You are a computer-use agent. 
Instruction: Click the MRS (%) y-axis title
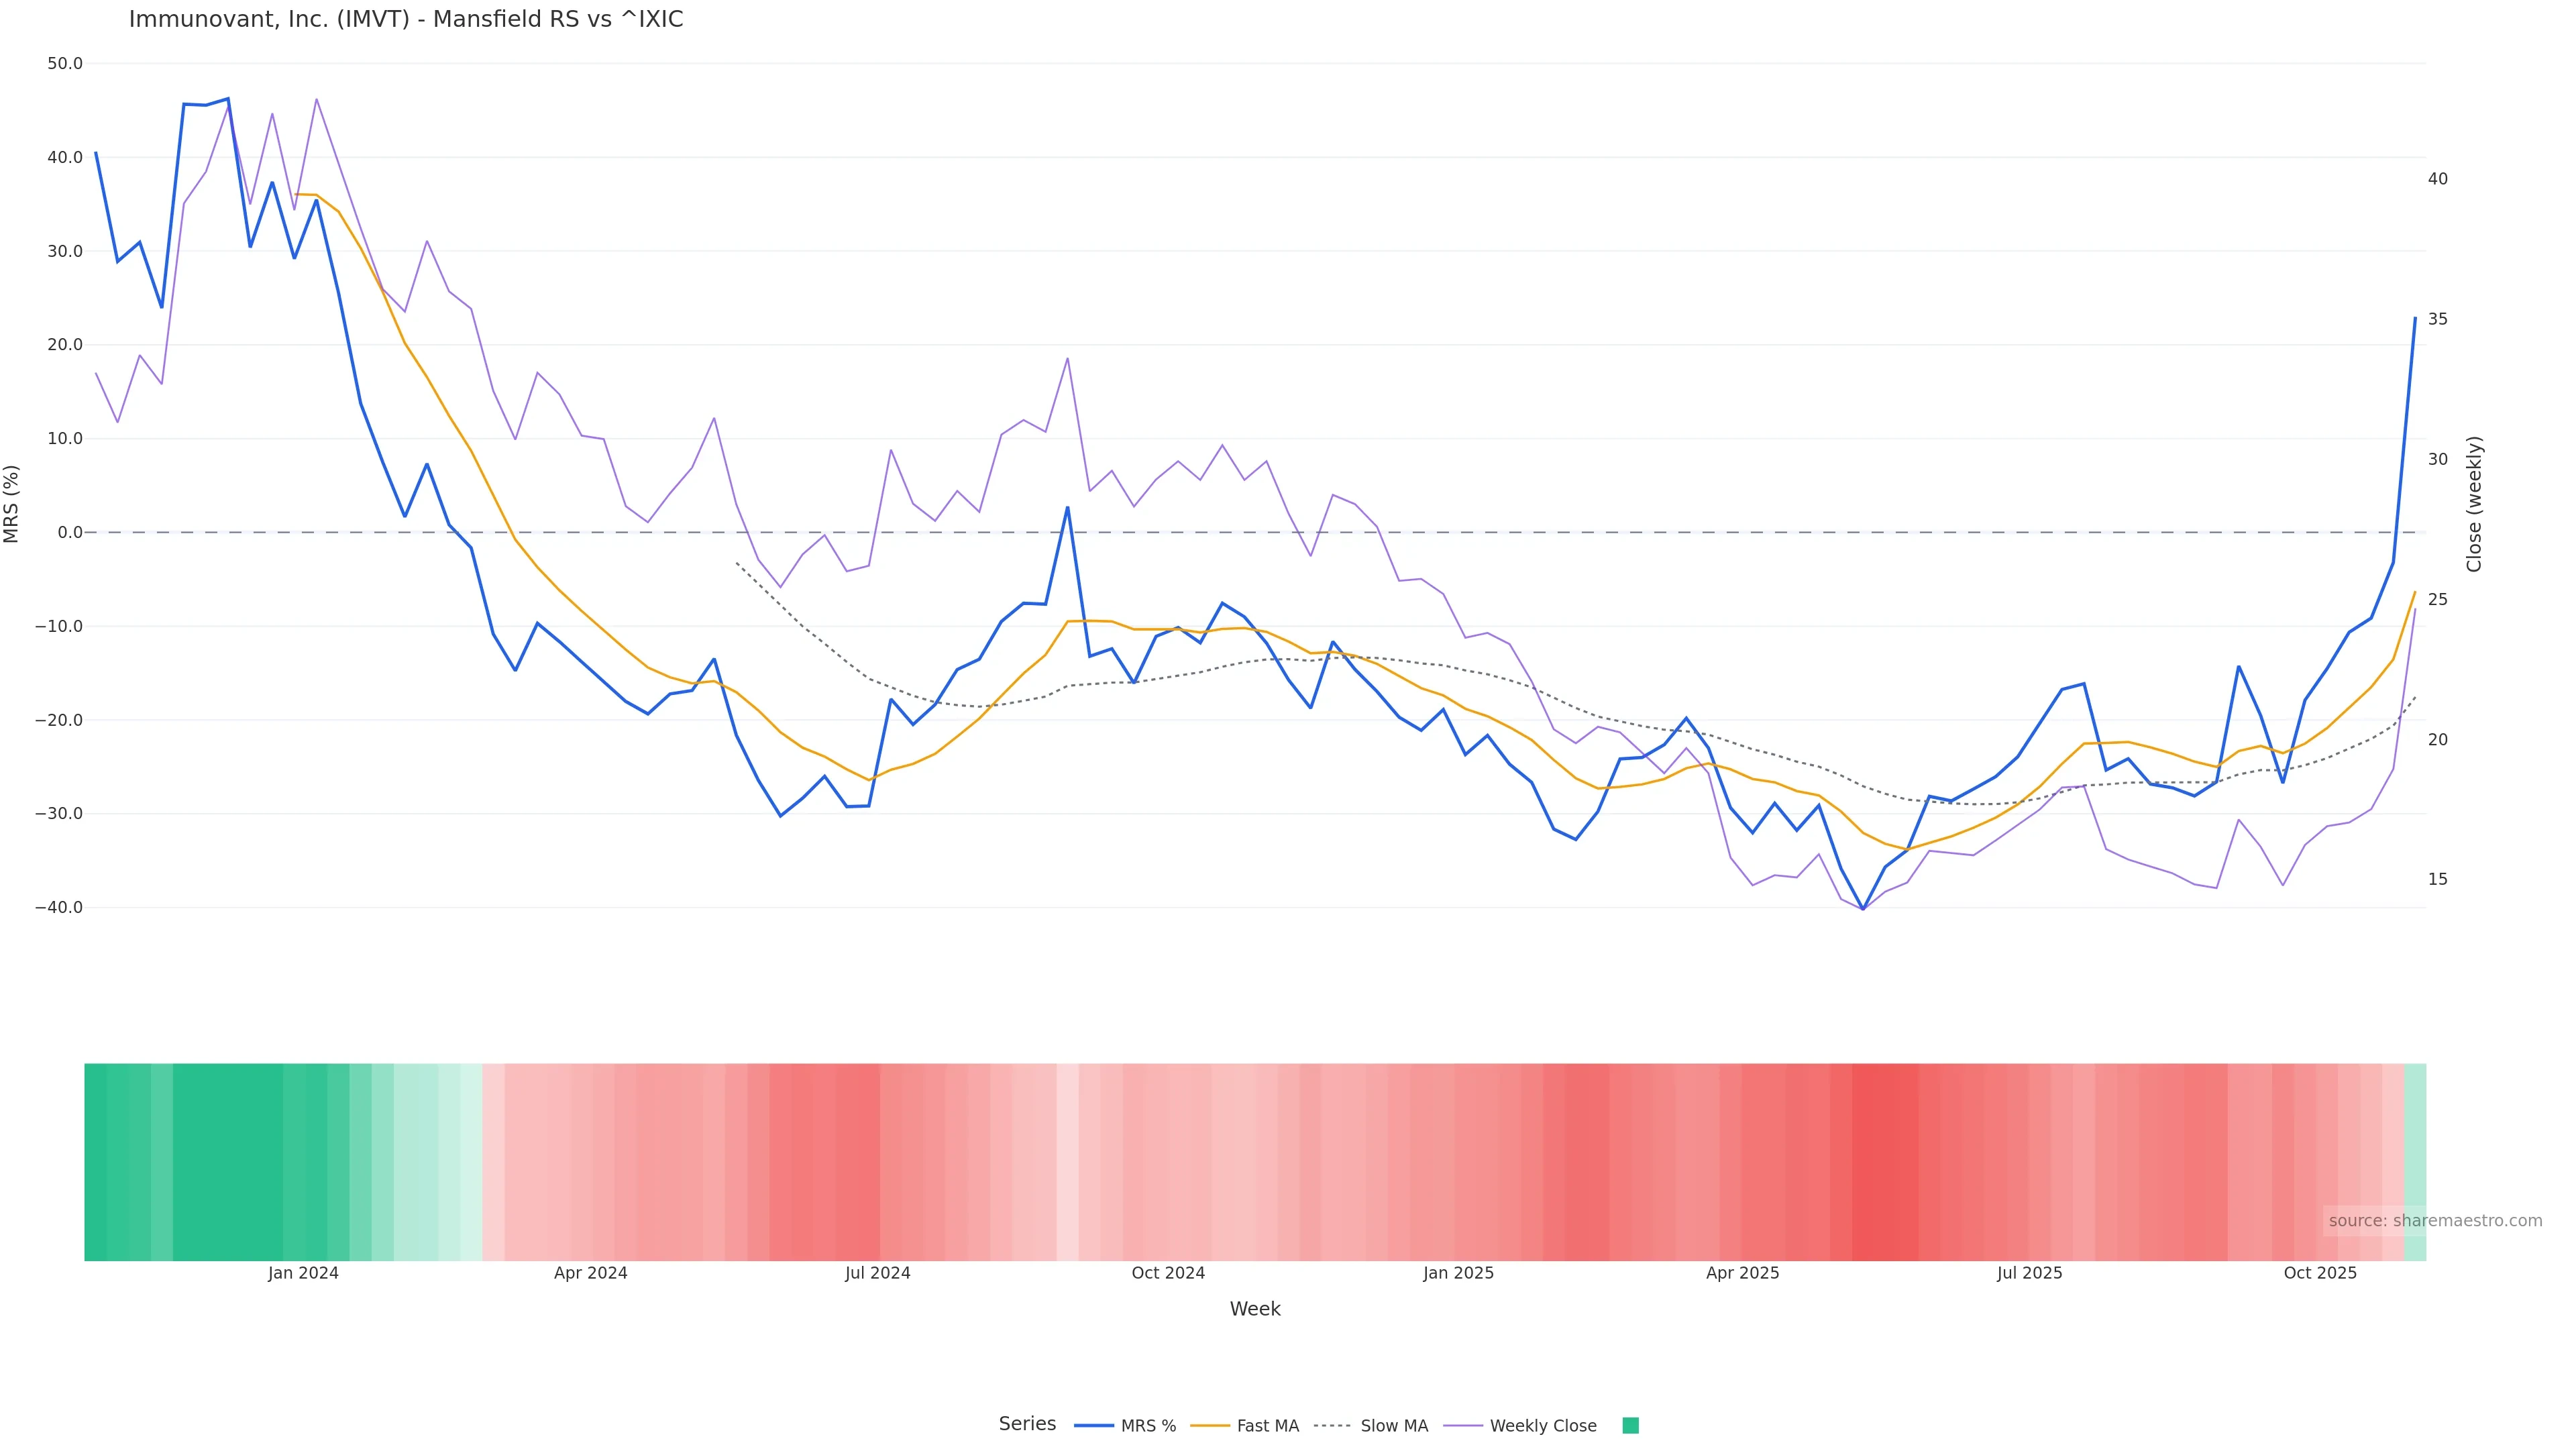(x=12, y=503)
